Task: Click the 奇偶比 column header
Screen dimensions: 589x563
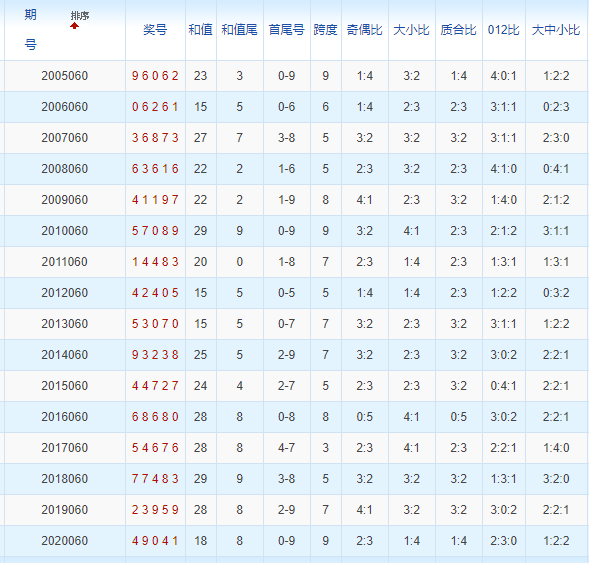Action: click(365, 30)
